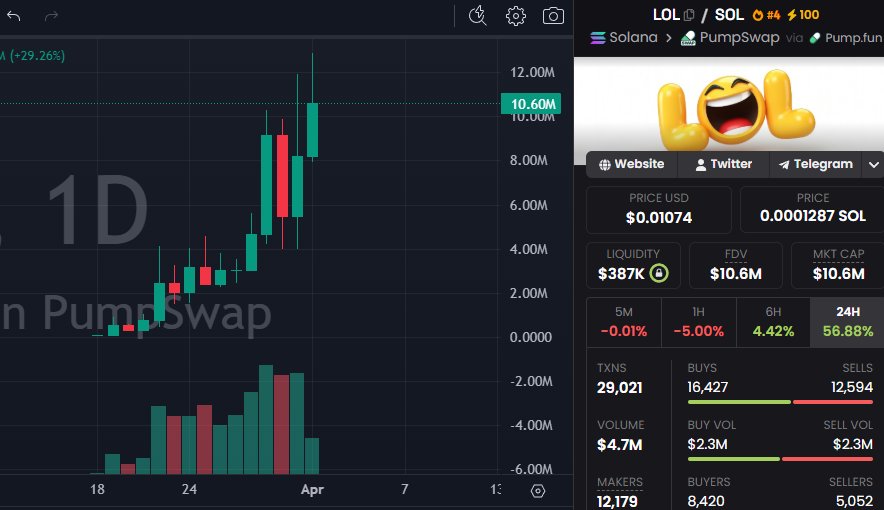Click the undo arrow in chart toolbar
Screen dimensions: 884x510
14,16
